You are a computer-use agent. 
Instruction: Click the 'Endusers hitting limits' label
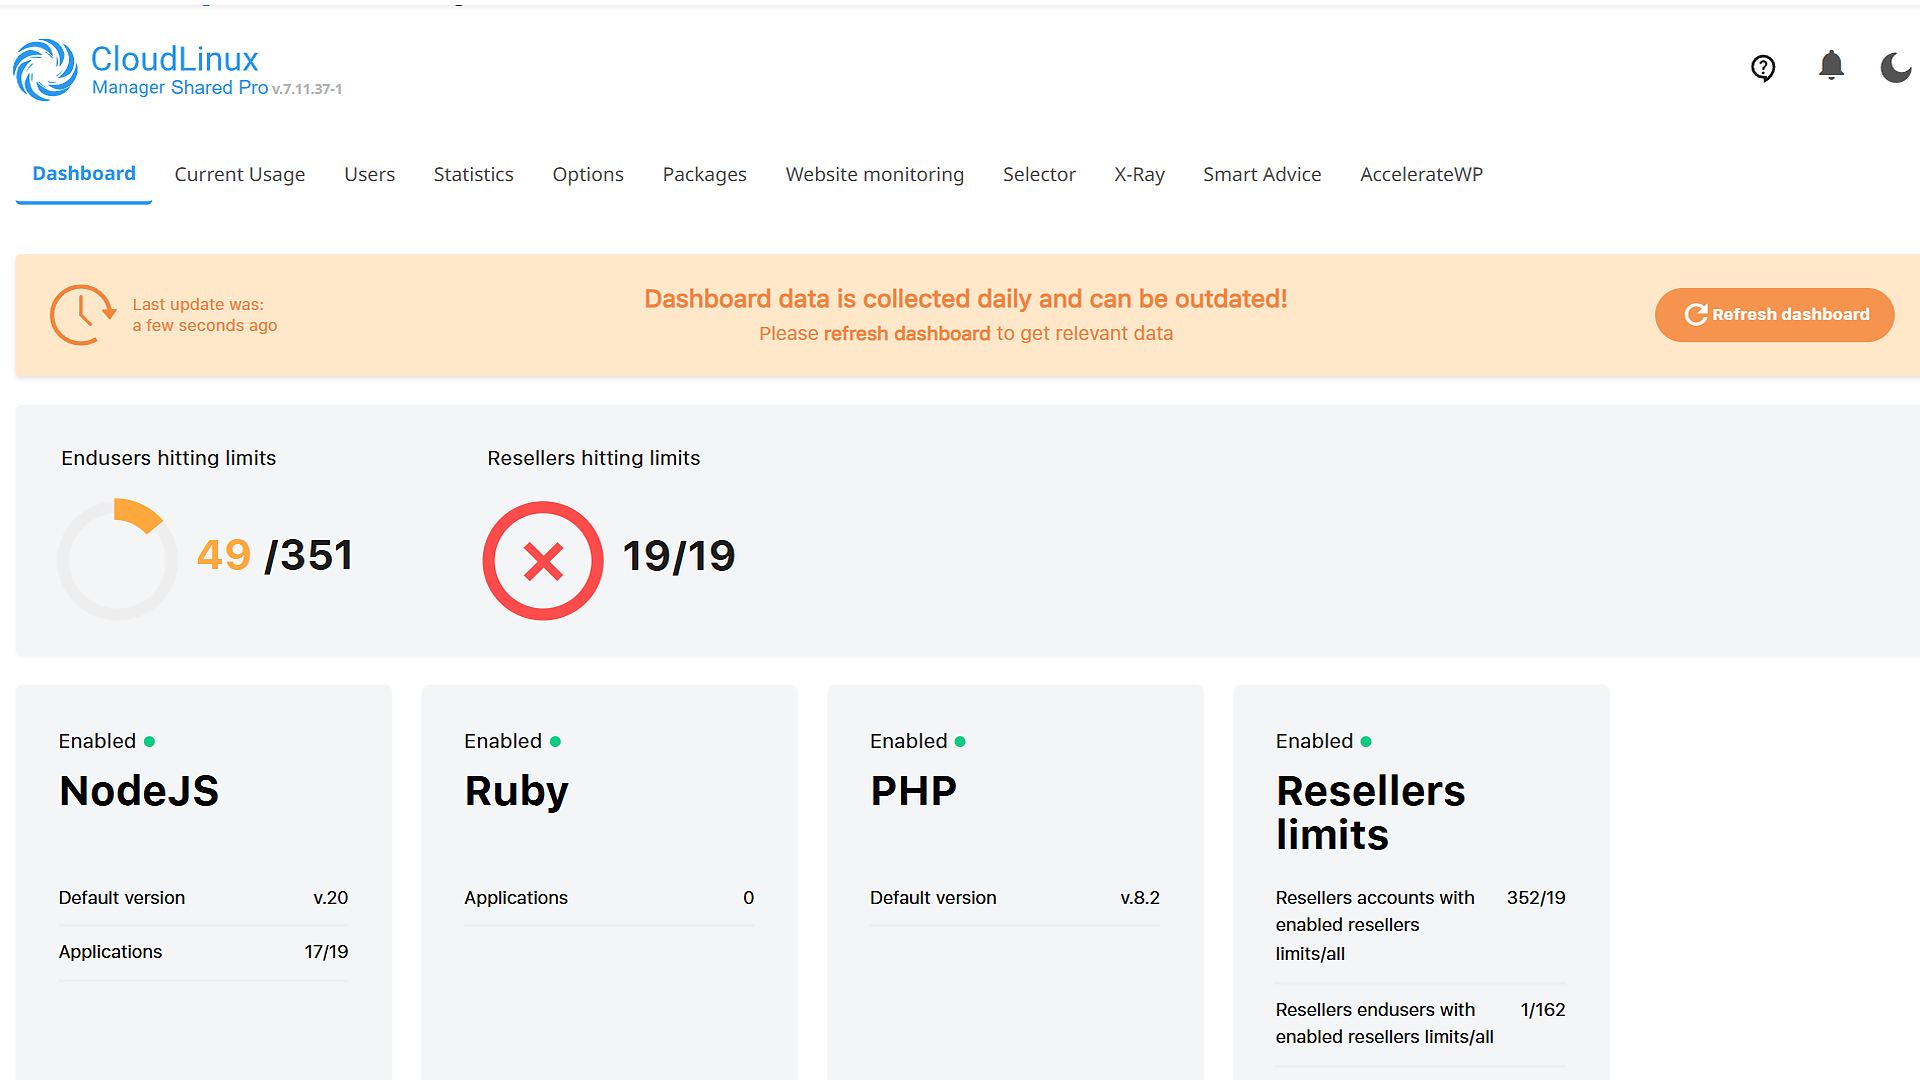pos(169,458)
